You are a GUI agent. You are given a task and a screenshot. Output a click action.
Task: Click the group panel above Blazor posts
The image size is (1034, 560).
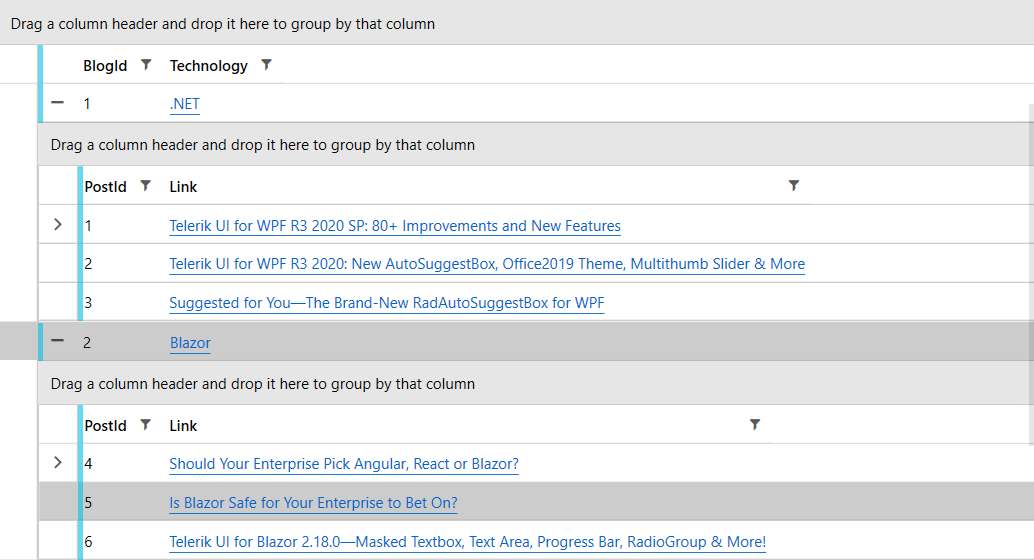point(262,384)
